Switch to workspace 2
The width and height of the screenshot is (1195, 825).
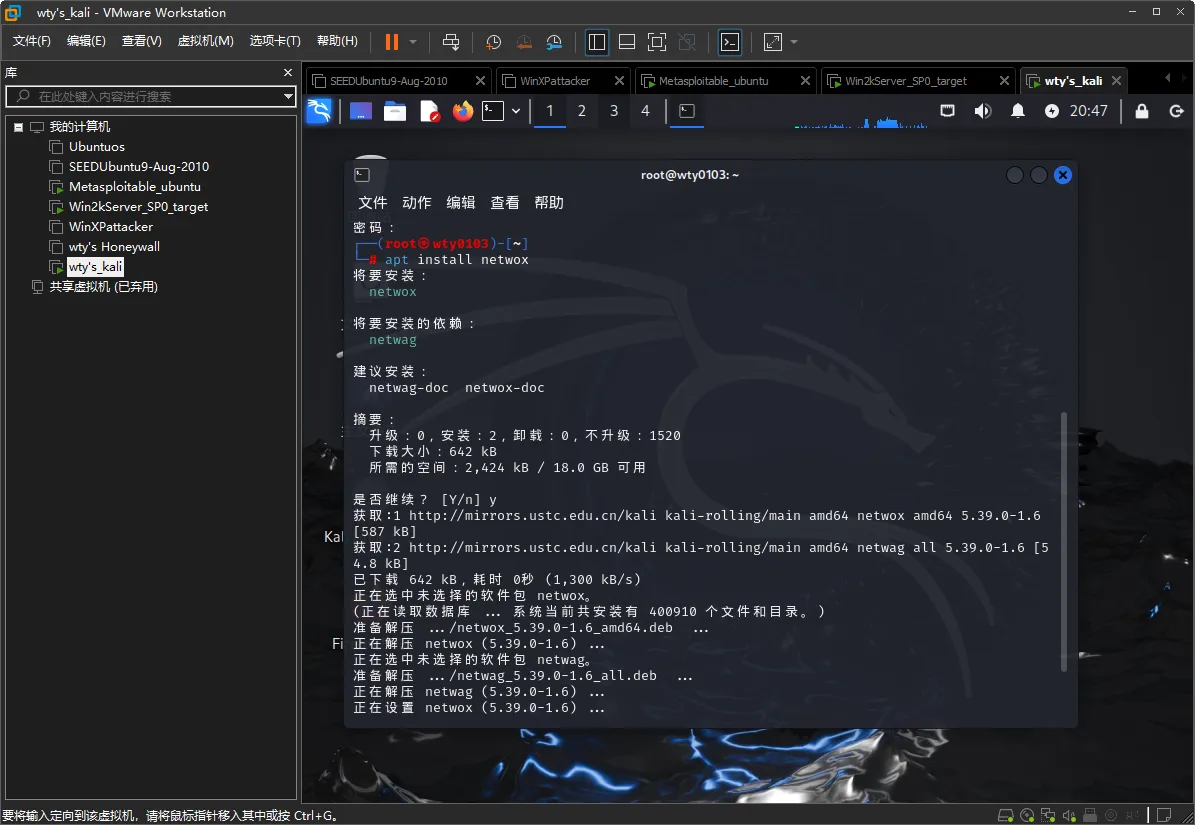point(581,111)
